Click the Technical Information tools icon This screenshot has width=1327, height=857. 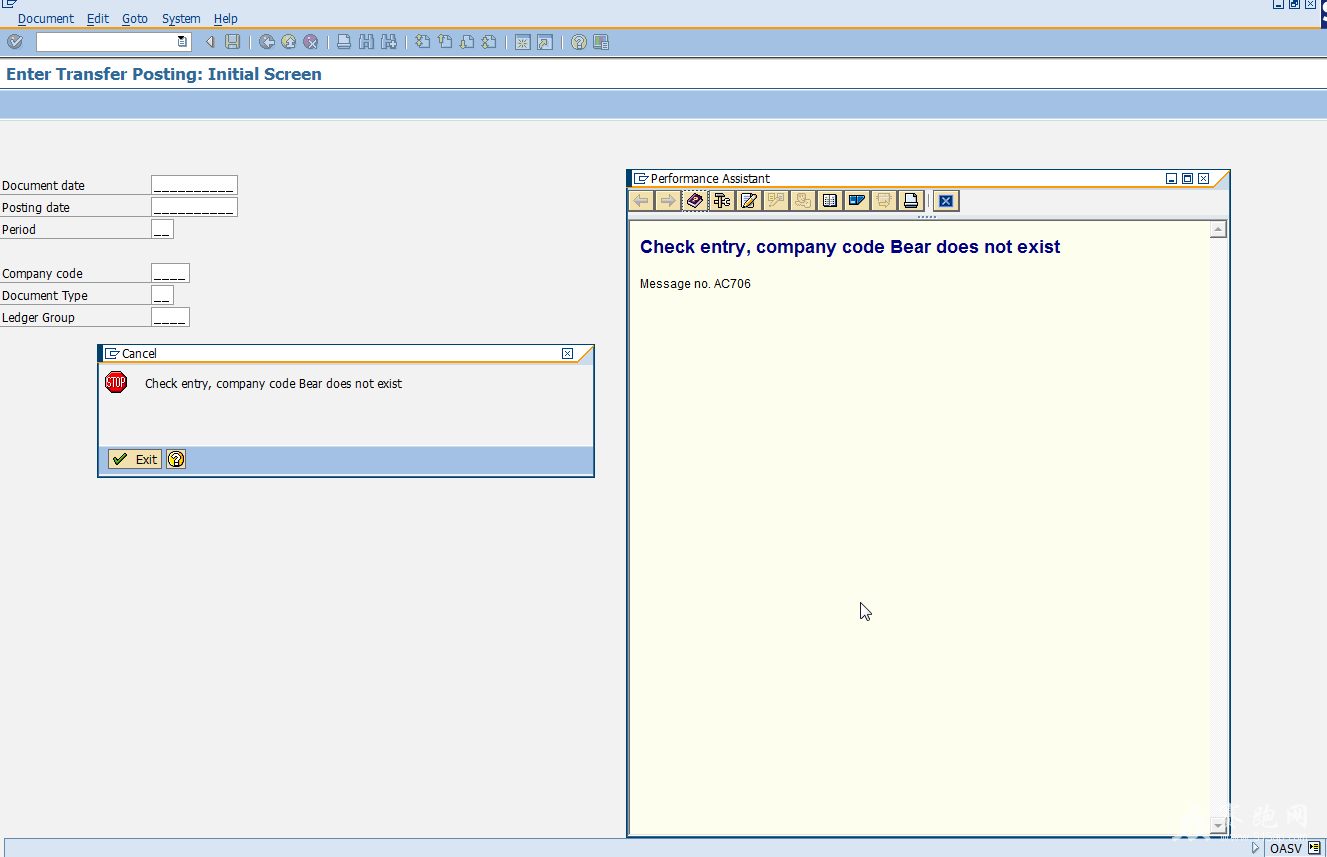coord(722,201)
